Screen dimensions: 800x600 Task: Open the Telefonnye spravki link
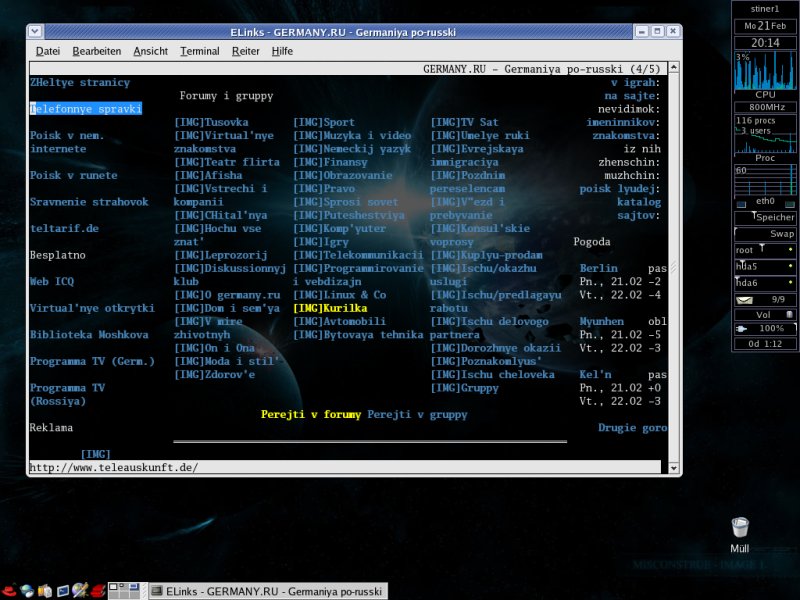click(x=86, y=109)
